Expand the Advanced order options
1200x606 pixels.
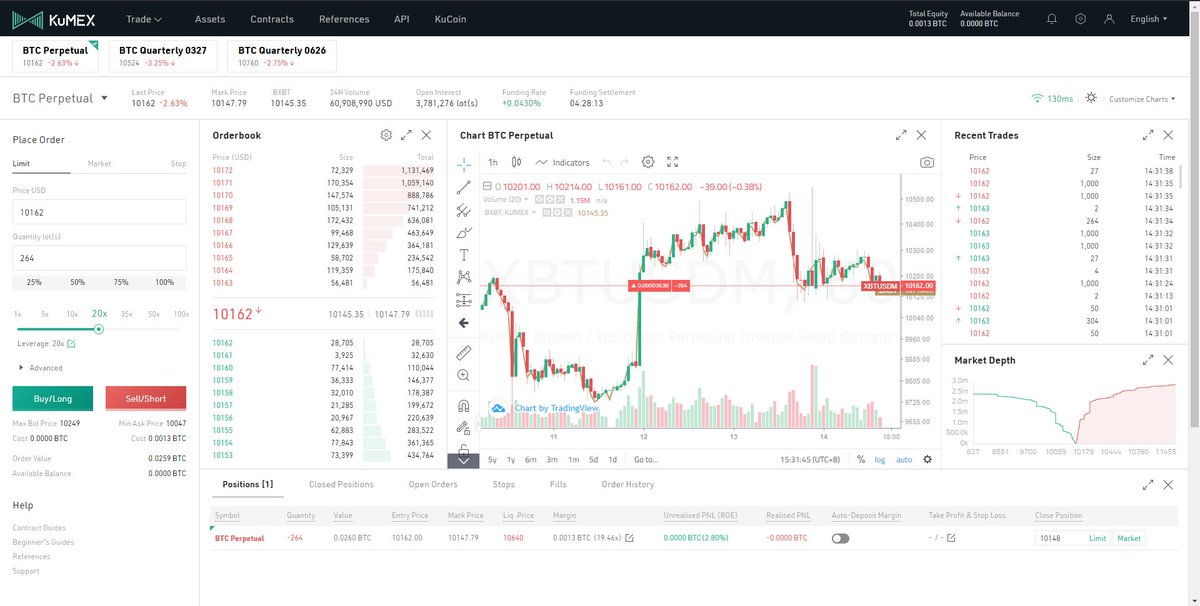(x=40, y=368)
